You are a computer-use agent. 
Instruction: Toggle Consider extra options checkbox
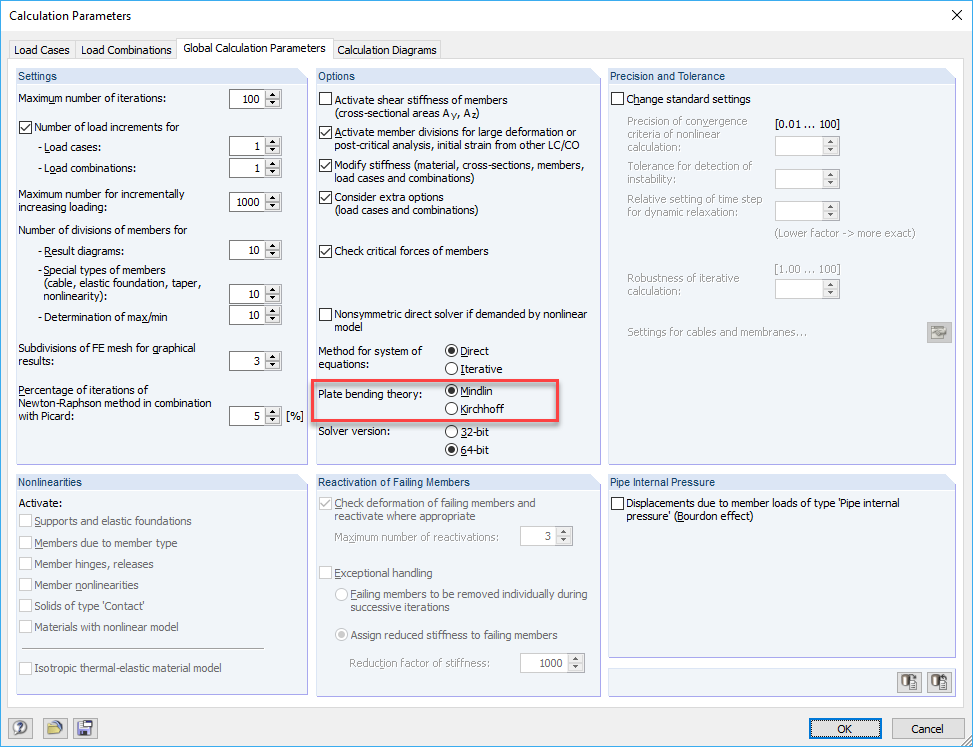[325, 197]
